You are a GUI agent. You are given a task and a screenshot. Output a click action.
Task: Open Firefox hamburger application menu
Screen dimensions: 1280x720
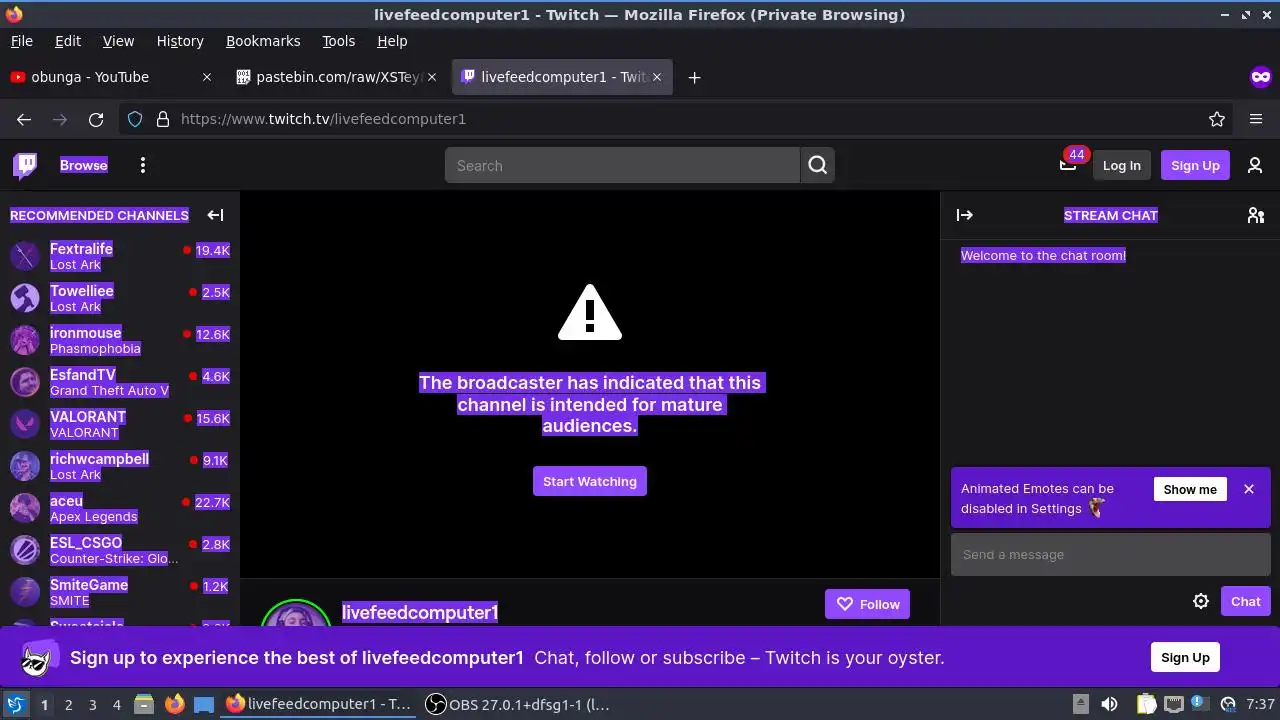[1256, 119]
